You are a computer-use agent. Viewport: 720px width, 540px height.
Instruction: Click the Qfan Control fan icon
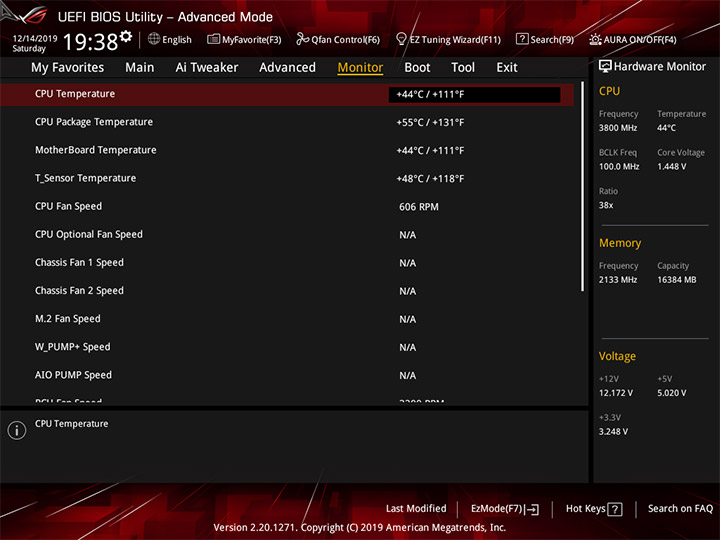tap(302, 39)
